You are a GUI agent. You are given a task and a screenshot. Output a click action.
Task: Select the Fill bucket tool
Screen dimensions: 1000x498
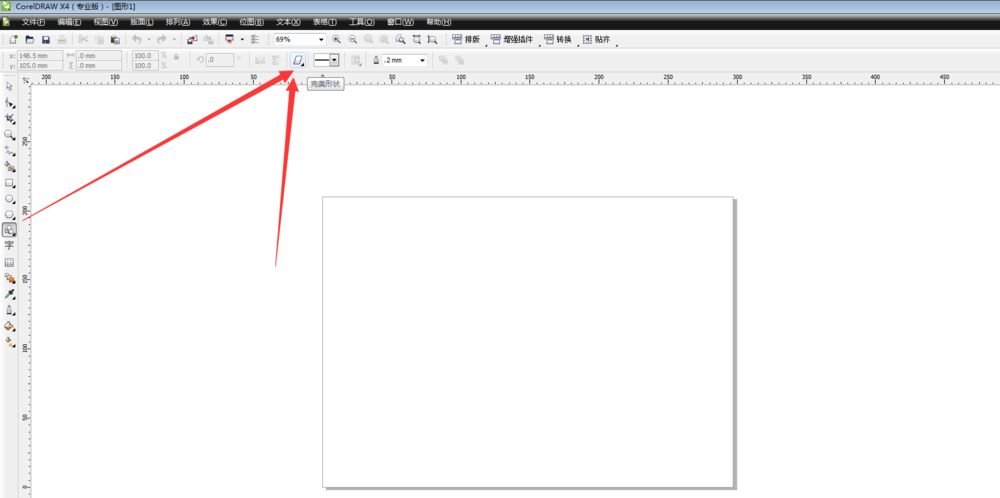click(10, 326)
